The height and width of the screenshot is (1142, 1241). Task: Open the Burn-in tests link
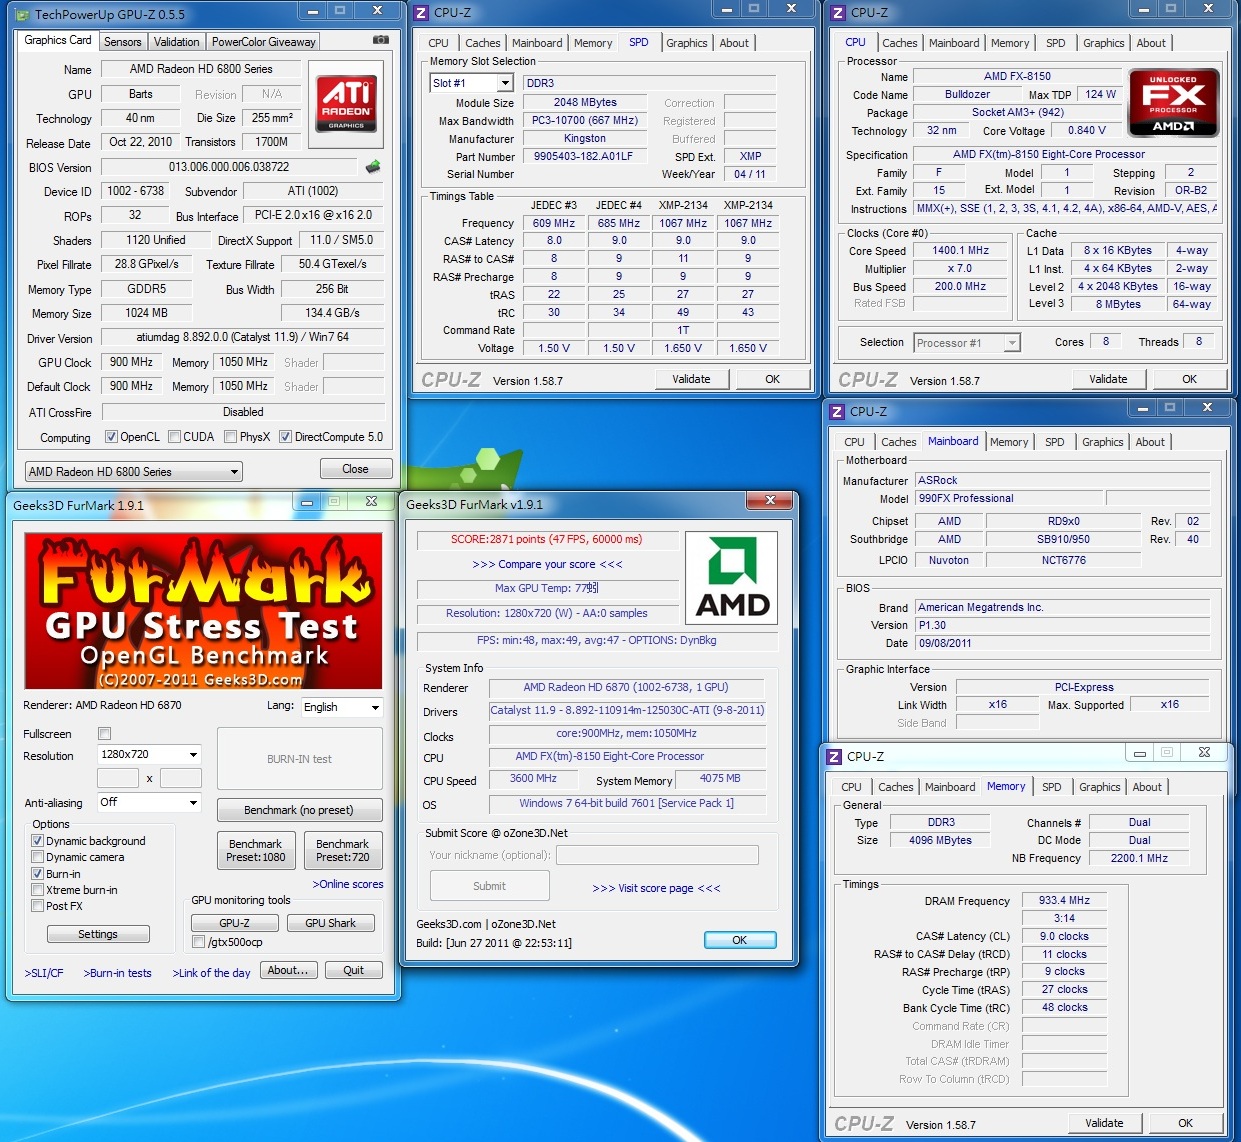point(118,973)
